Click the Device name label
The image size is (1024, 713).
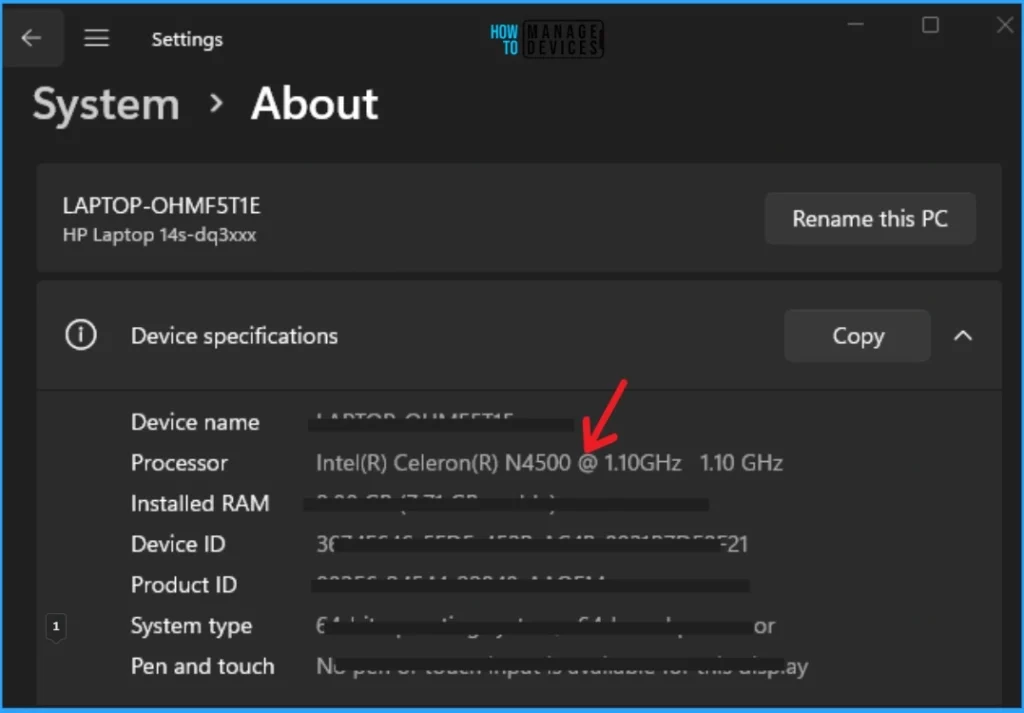[195, 422]
